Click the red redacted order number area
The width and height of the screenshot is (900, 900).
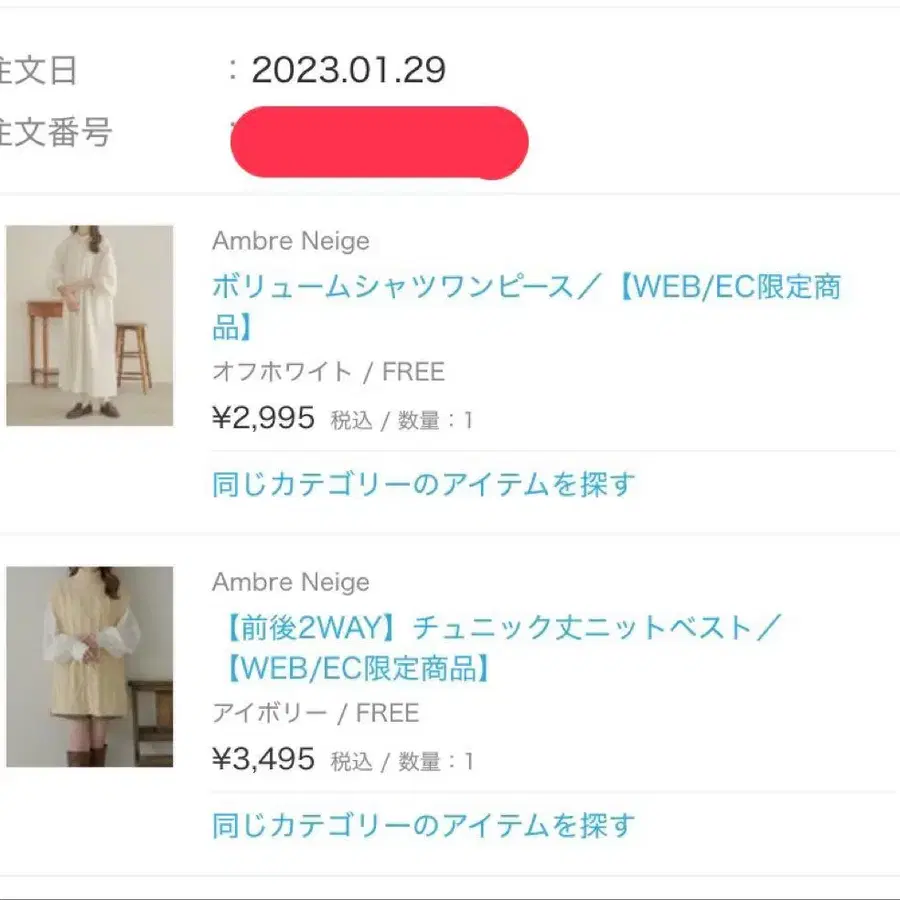click(x=378, y=142)
